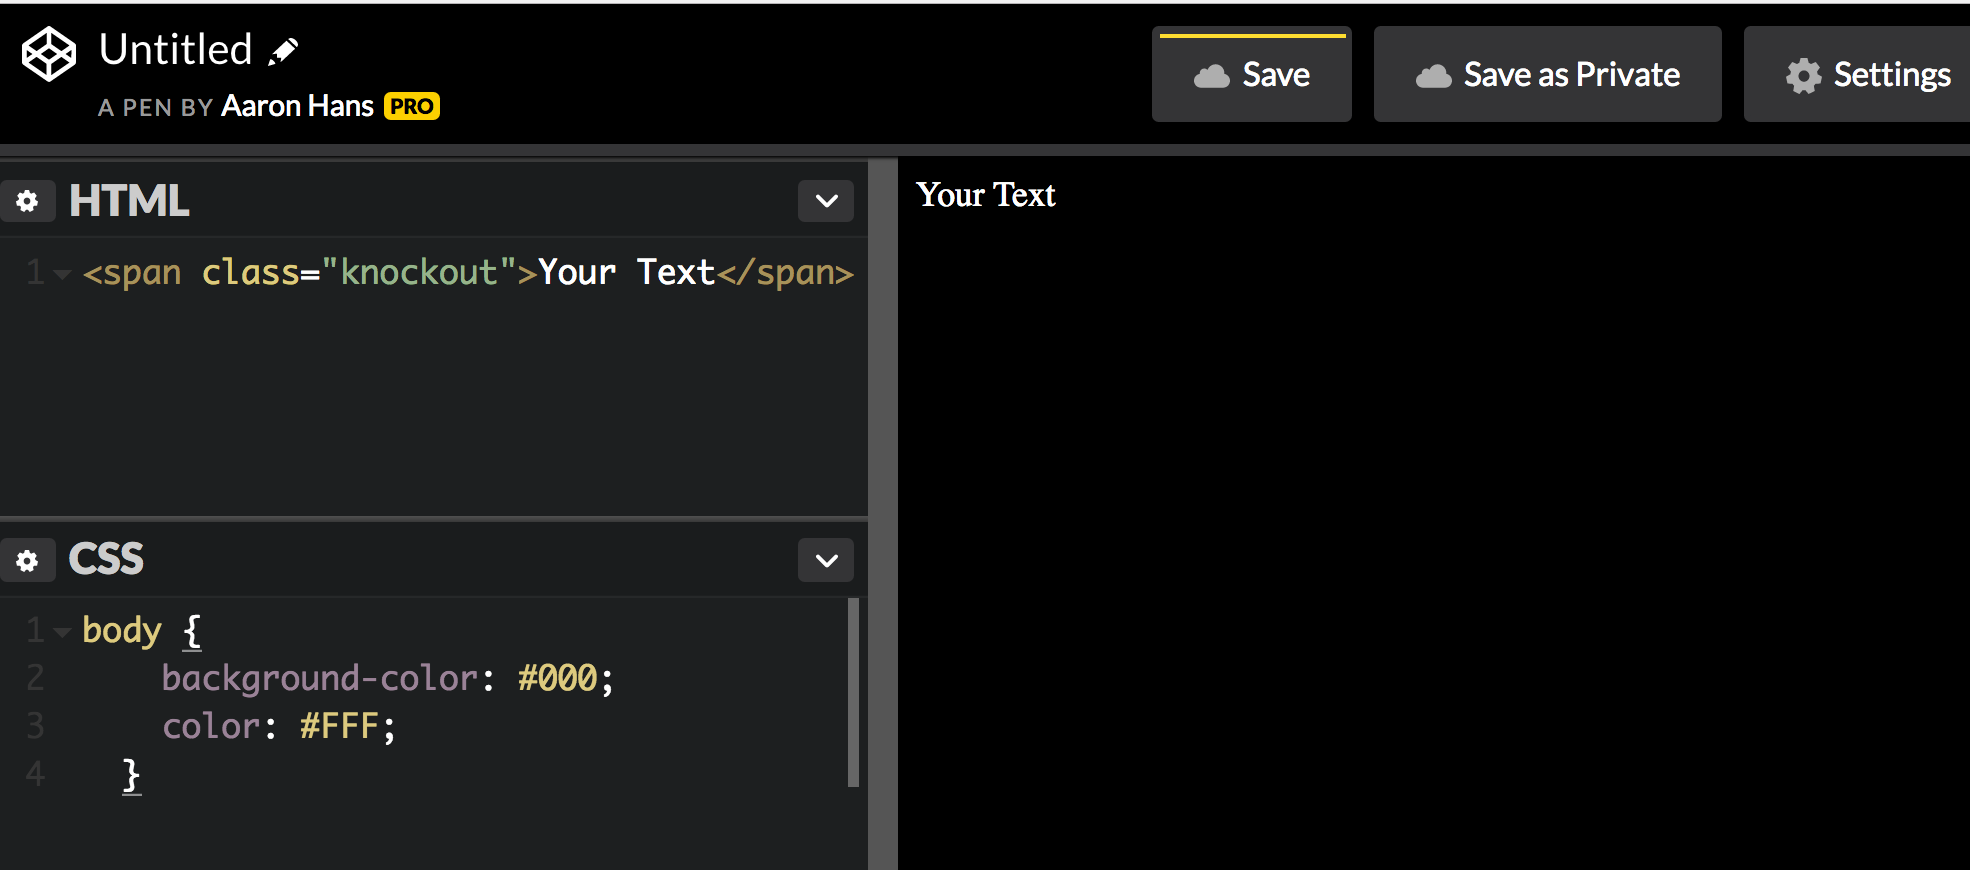Click the CodePen logo icon

pyautogui.click(x=48, y=54)
